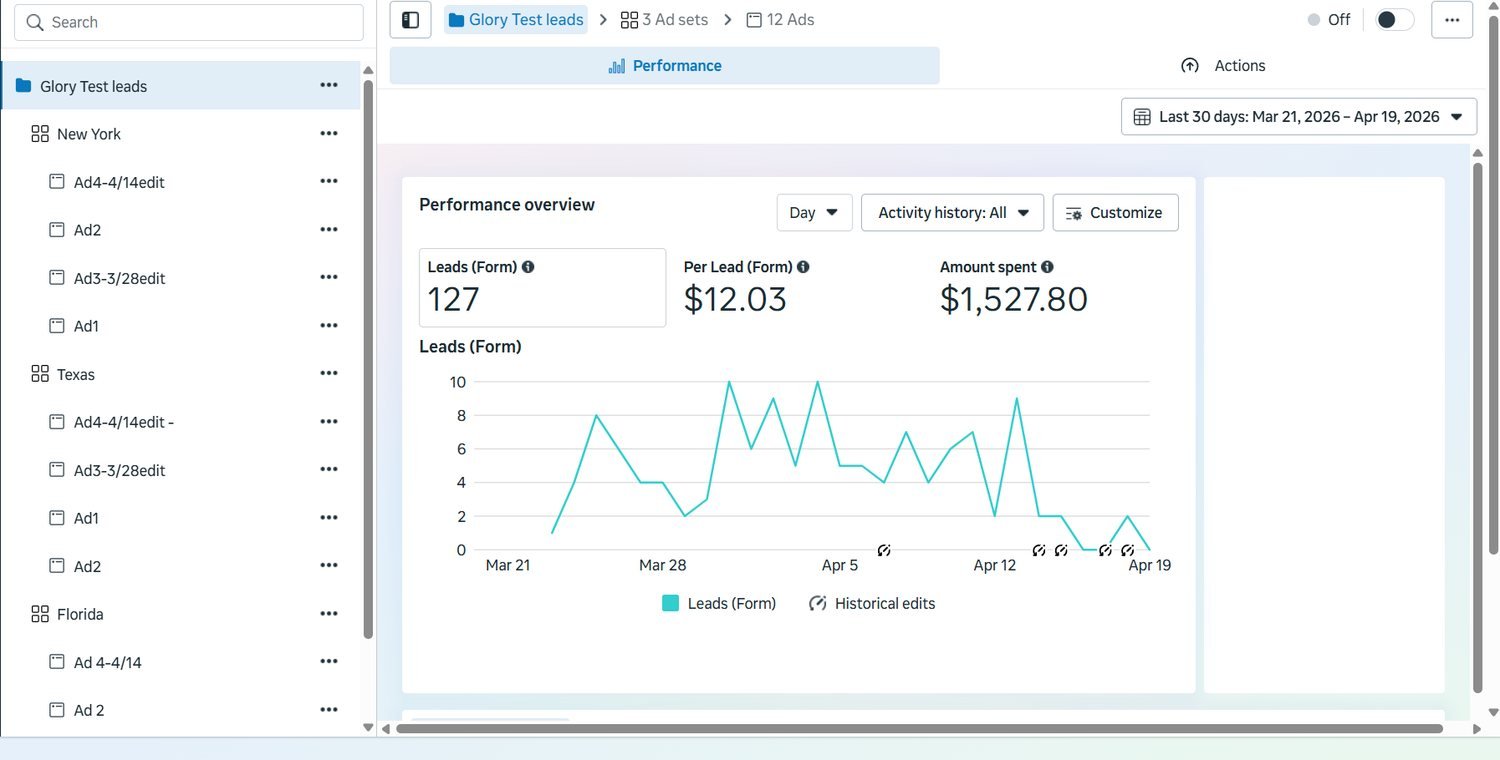1500x760 pixels.
Task: Open options for Ad3-3/28edit under Texas
Action: point(329,469)
